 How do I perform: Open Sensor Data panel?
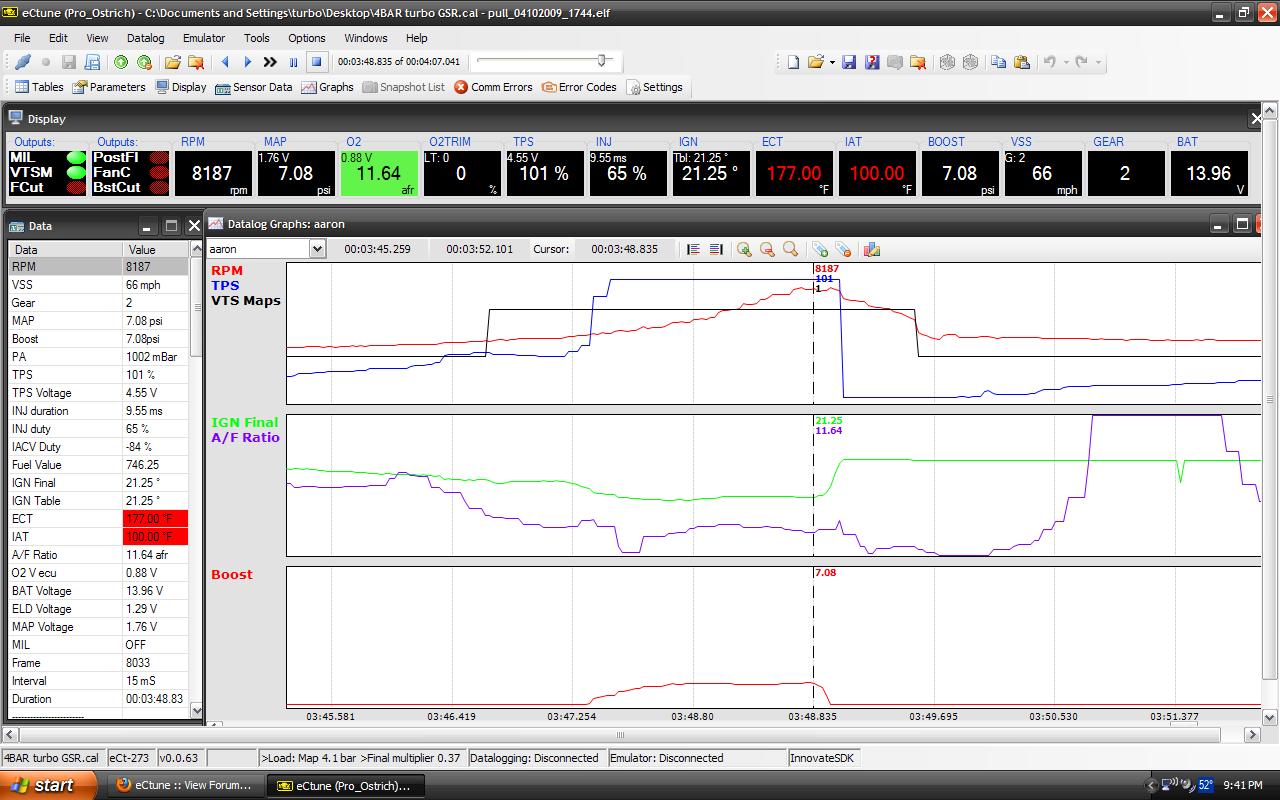254,87
